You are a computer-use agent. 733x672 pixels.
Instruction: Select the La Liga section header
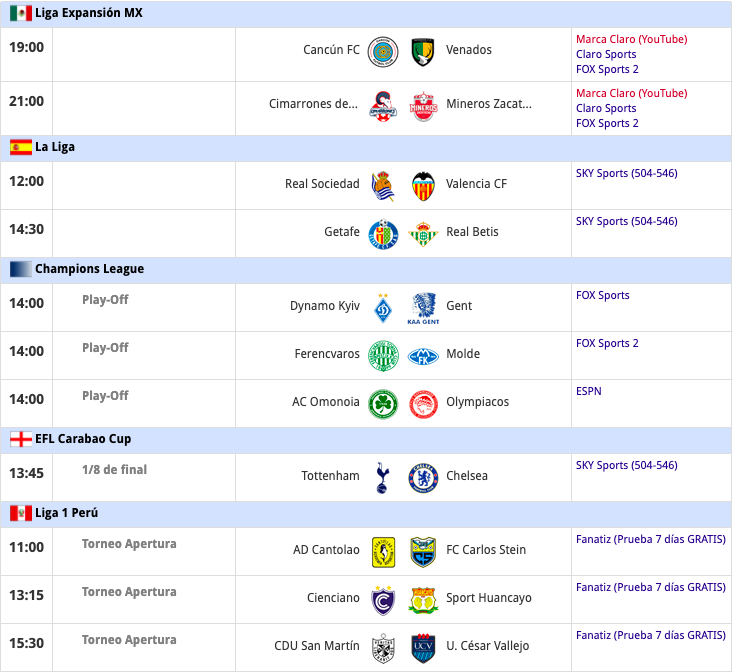click(366, 147)
